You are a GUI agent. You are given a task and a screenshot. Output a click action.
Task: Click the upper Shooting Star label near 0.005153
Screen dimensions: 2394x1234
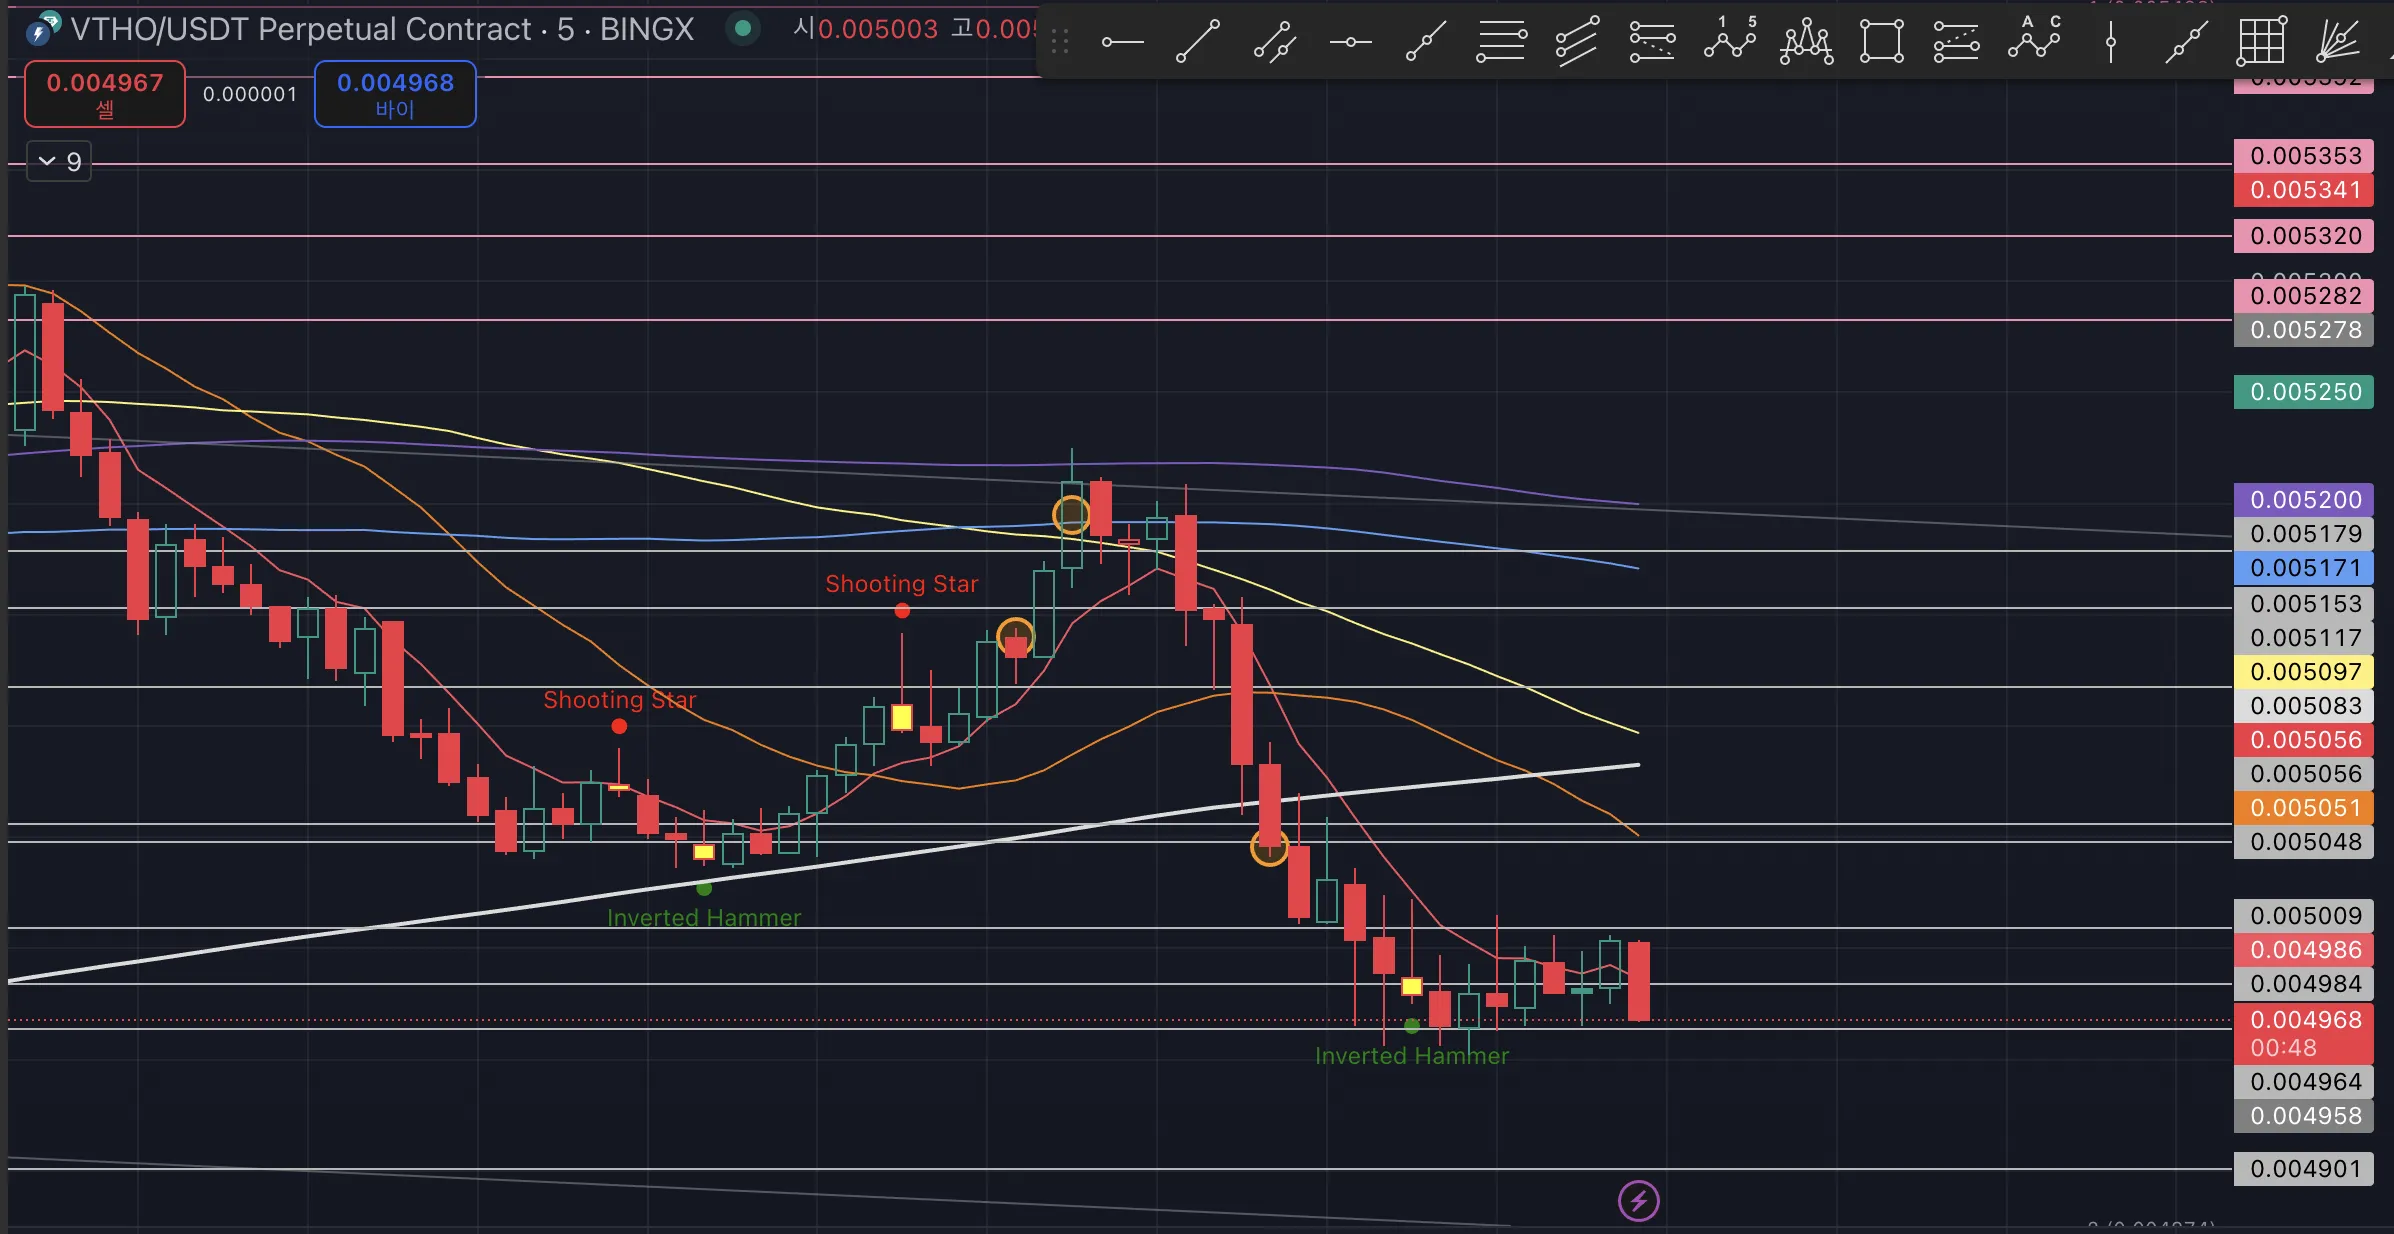tap(901, 584)
